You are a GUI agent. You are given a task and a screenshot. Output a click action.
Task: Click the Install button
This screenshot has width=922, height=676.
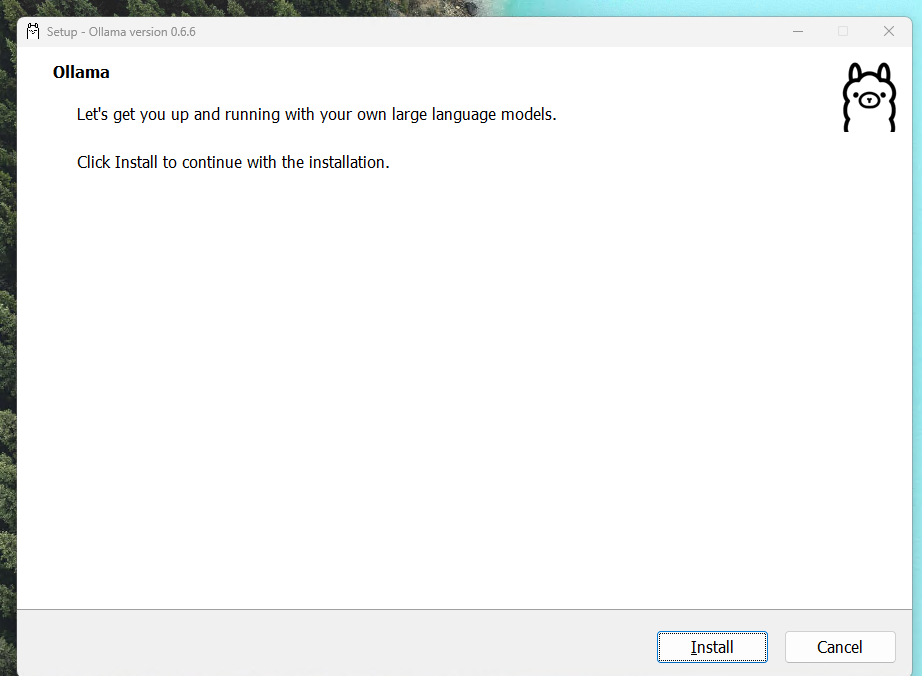(x=712, y=647)
